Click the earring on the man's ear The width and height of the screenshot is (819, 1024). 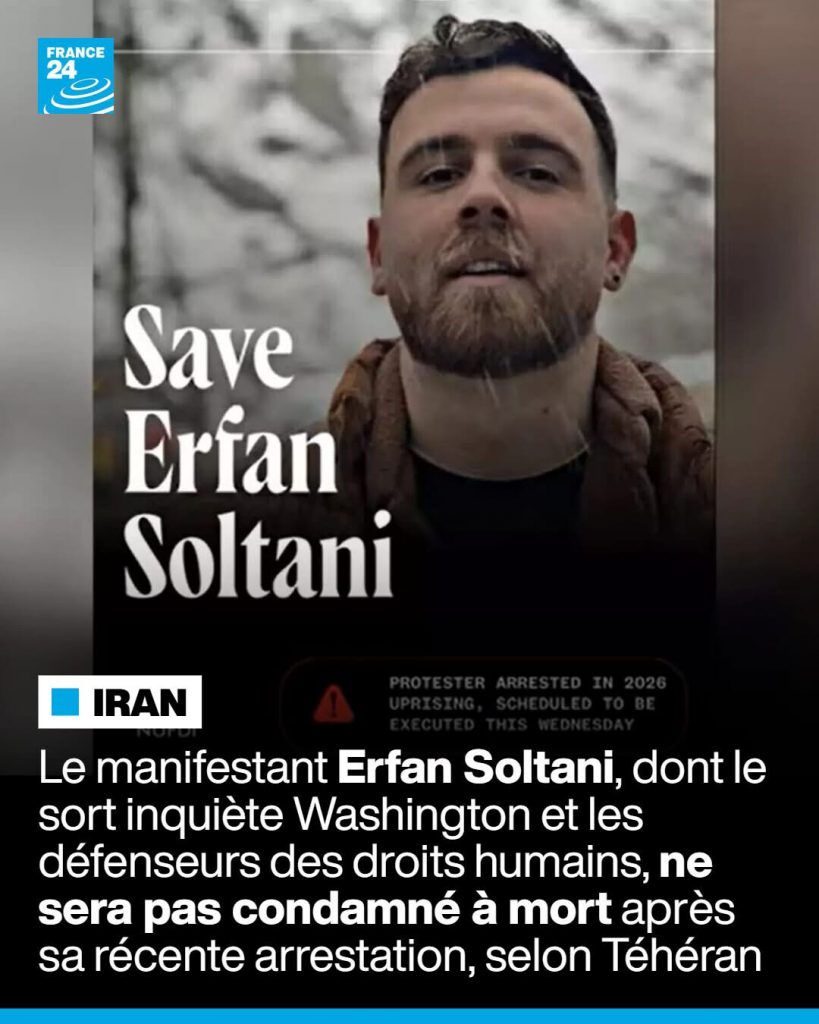point(615,285)
